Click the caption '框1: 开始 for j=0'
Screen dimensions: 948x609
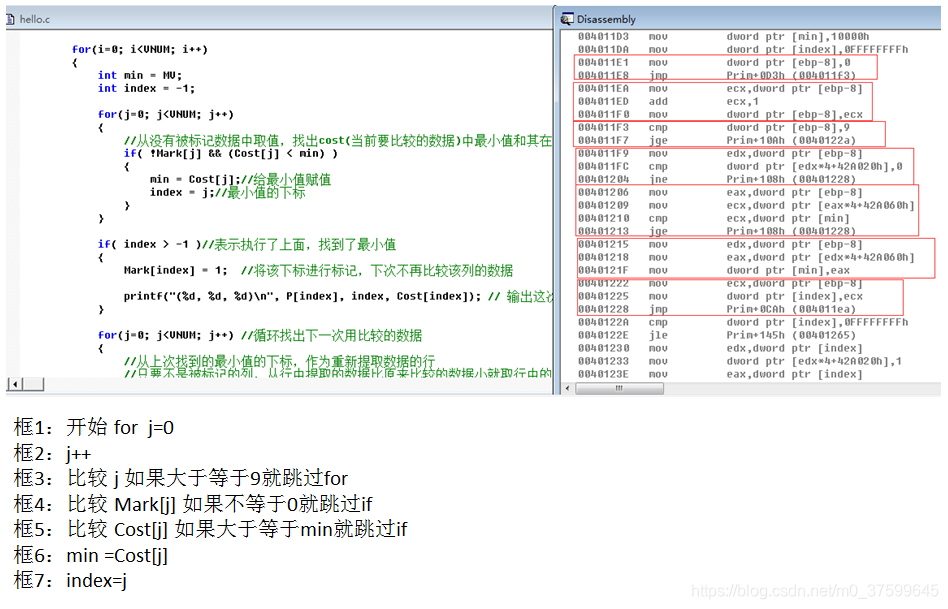[94, 427]
